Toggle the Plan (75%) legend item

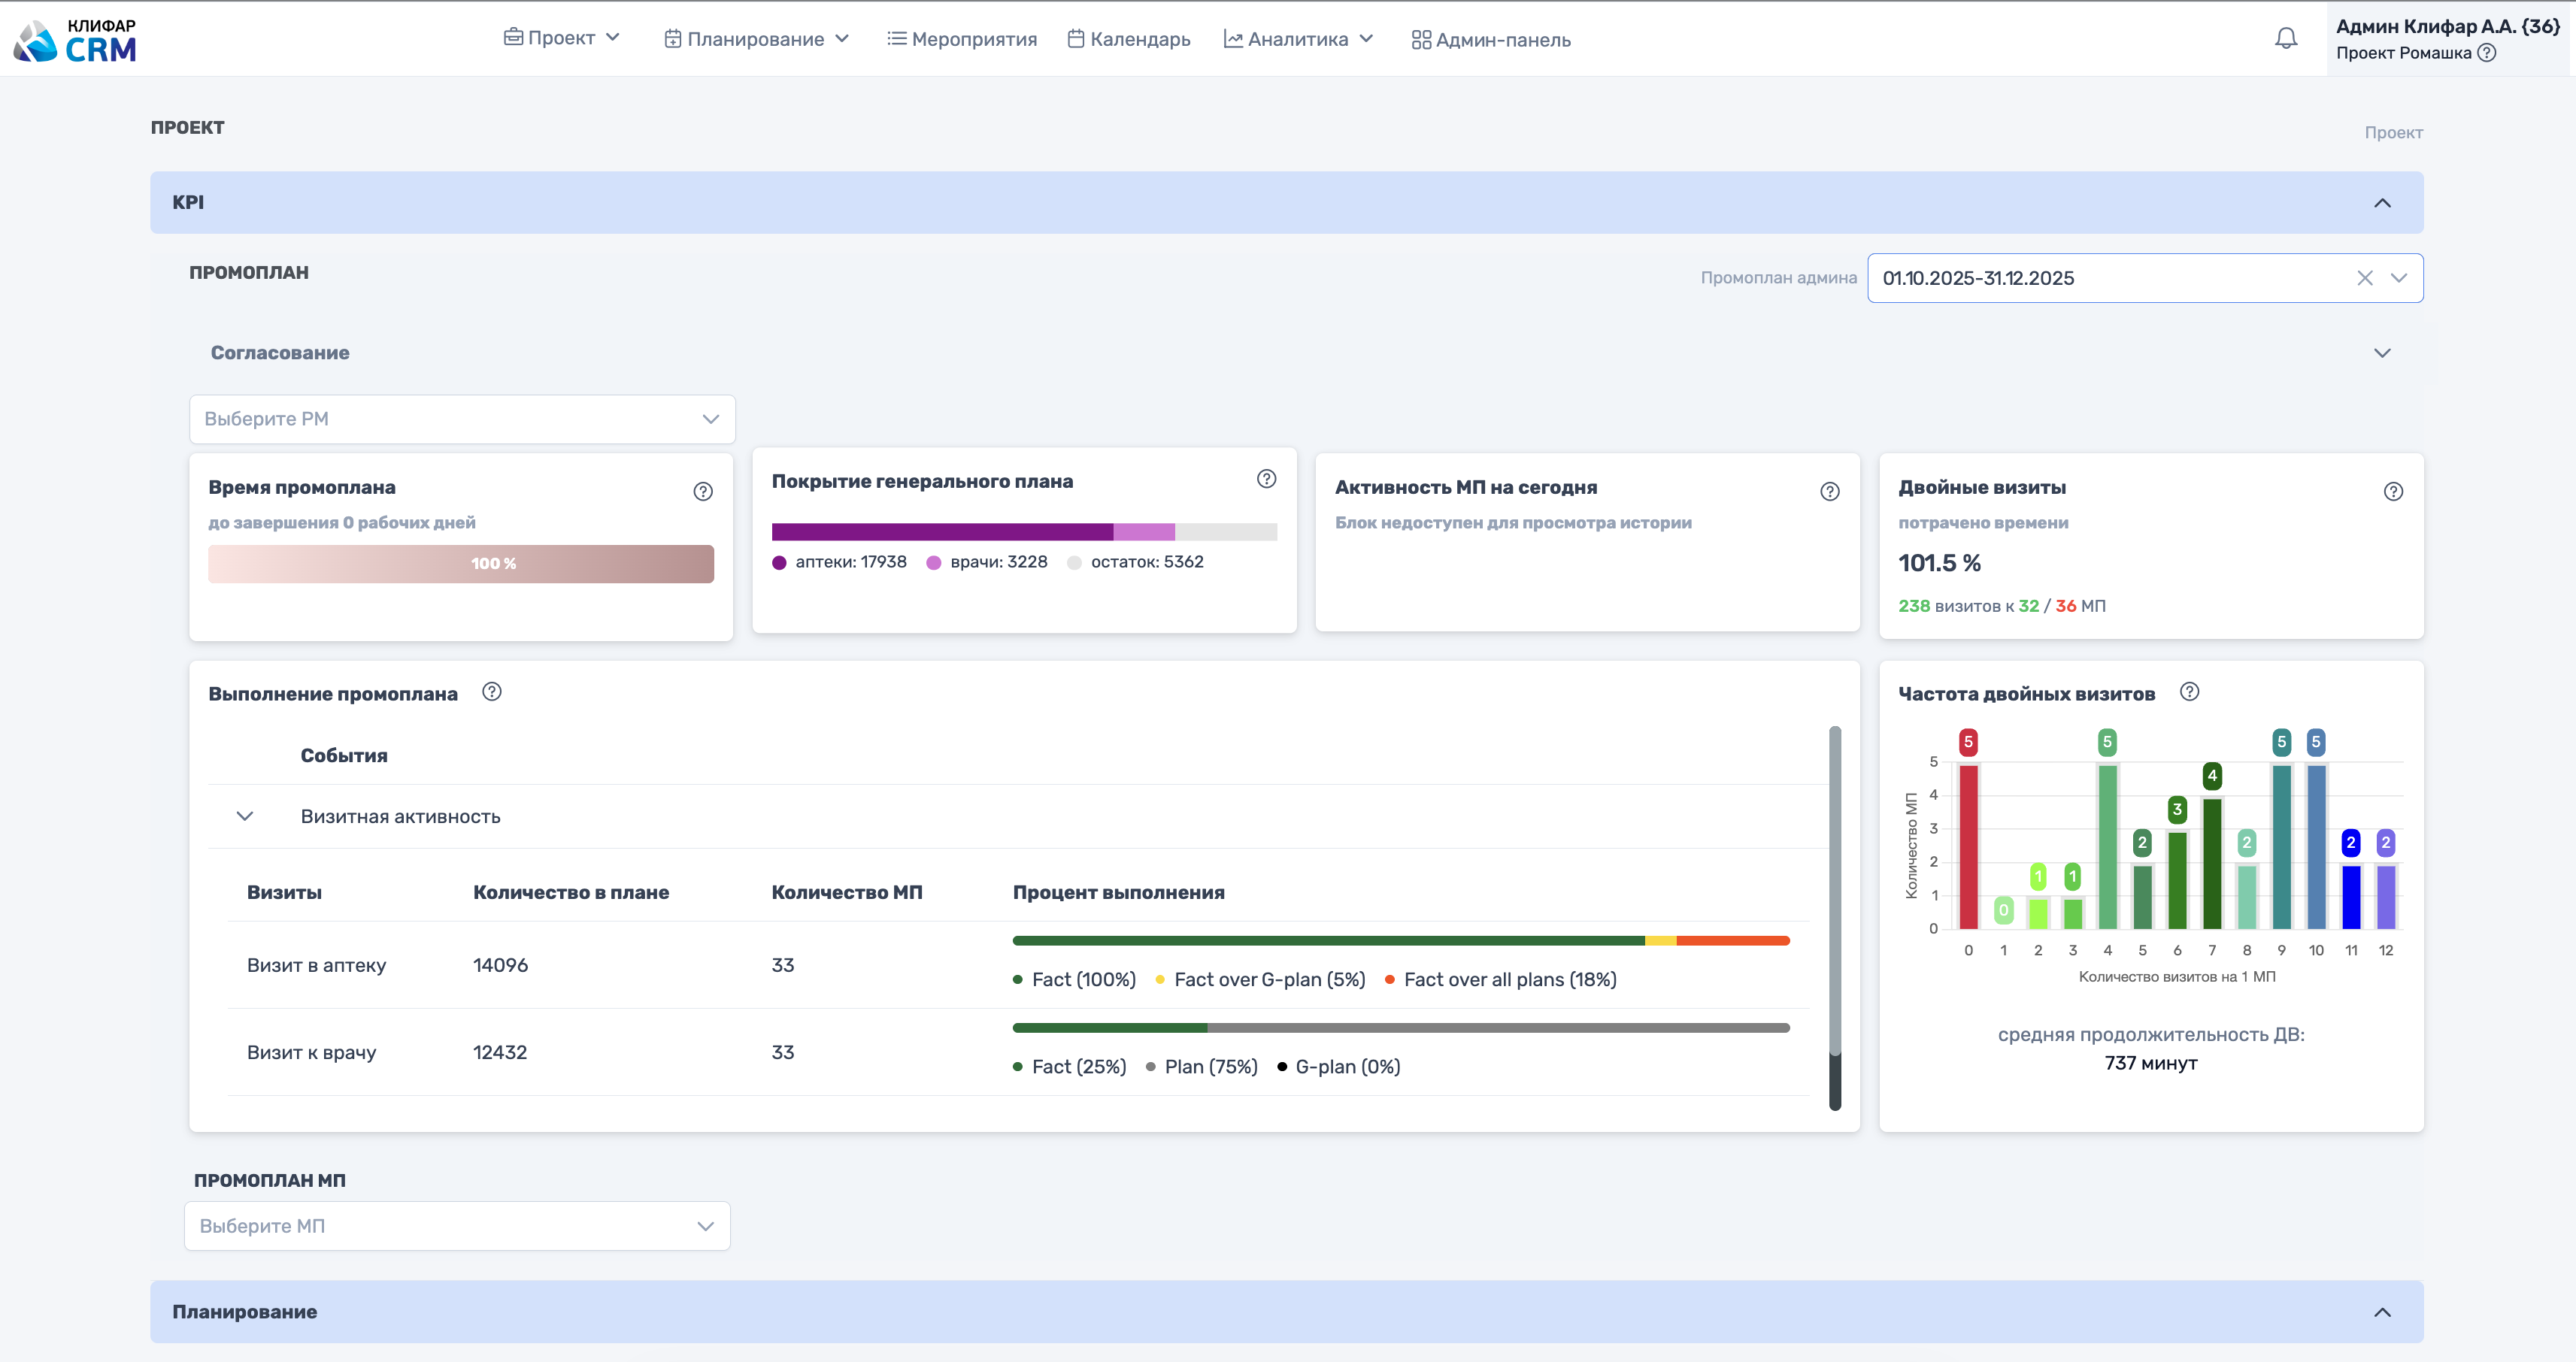tap(1202, 1067)
